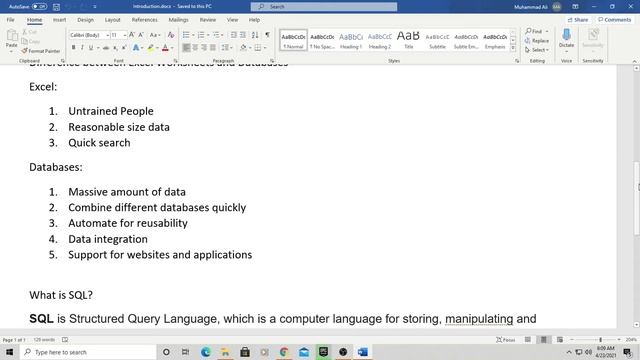Image resolution: width=640 pixels, height=360 pixels.
Task: Toggle Bold formatting
Action: (73, 48)
